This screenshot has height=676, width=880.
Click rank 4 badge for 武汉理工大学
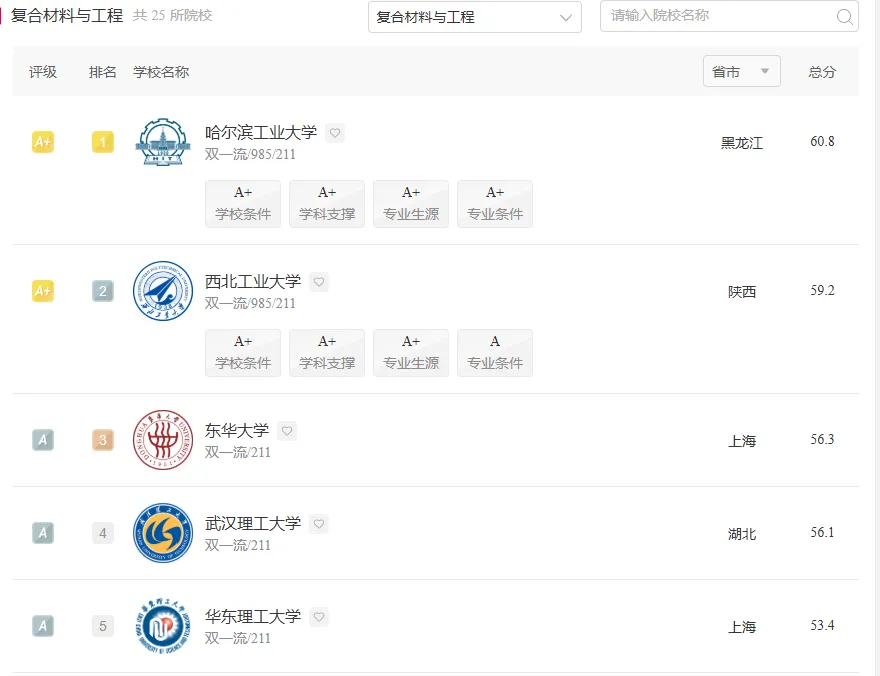point(103,533)
